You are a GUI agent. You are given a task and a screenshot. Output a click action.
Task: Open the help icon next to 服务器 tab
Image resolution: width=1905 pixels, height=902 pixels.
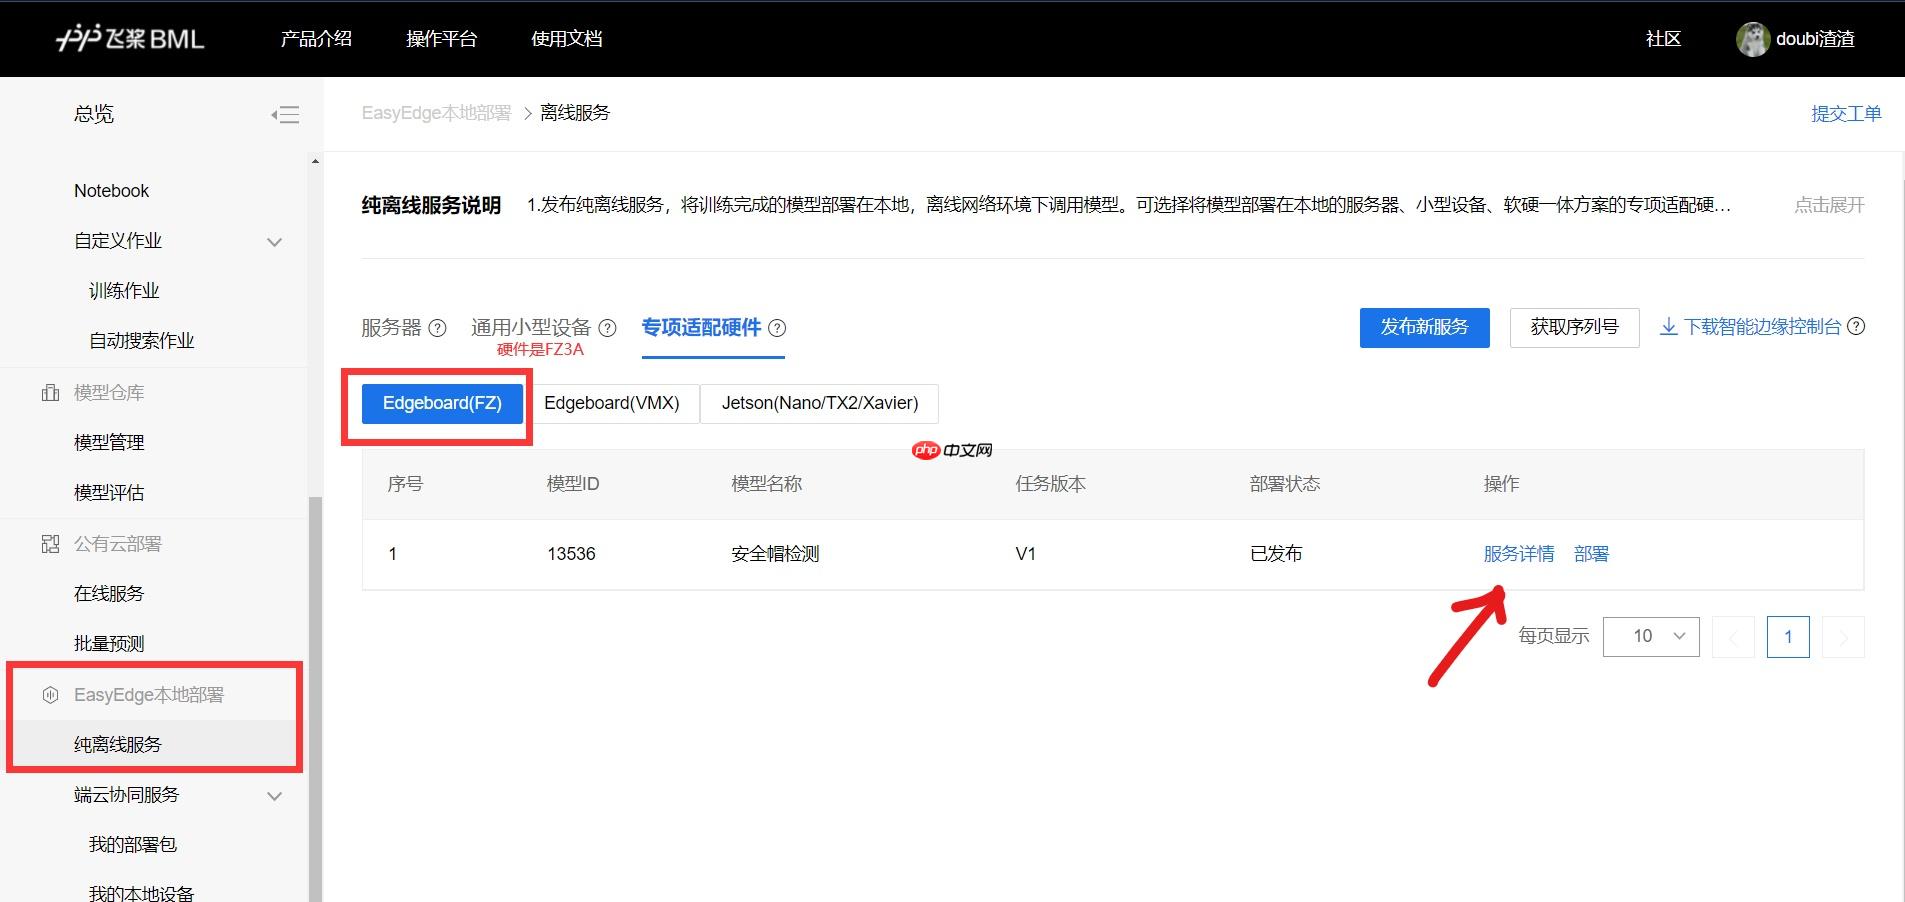[x=437, y=327]
